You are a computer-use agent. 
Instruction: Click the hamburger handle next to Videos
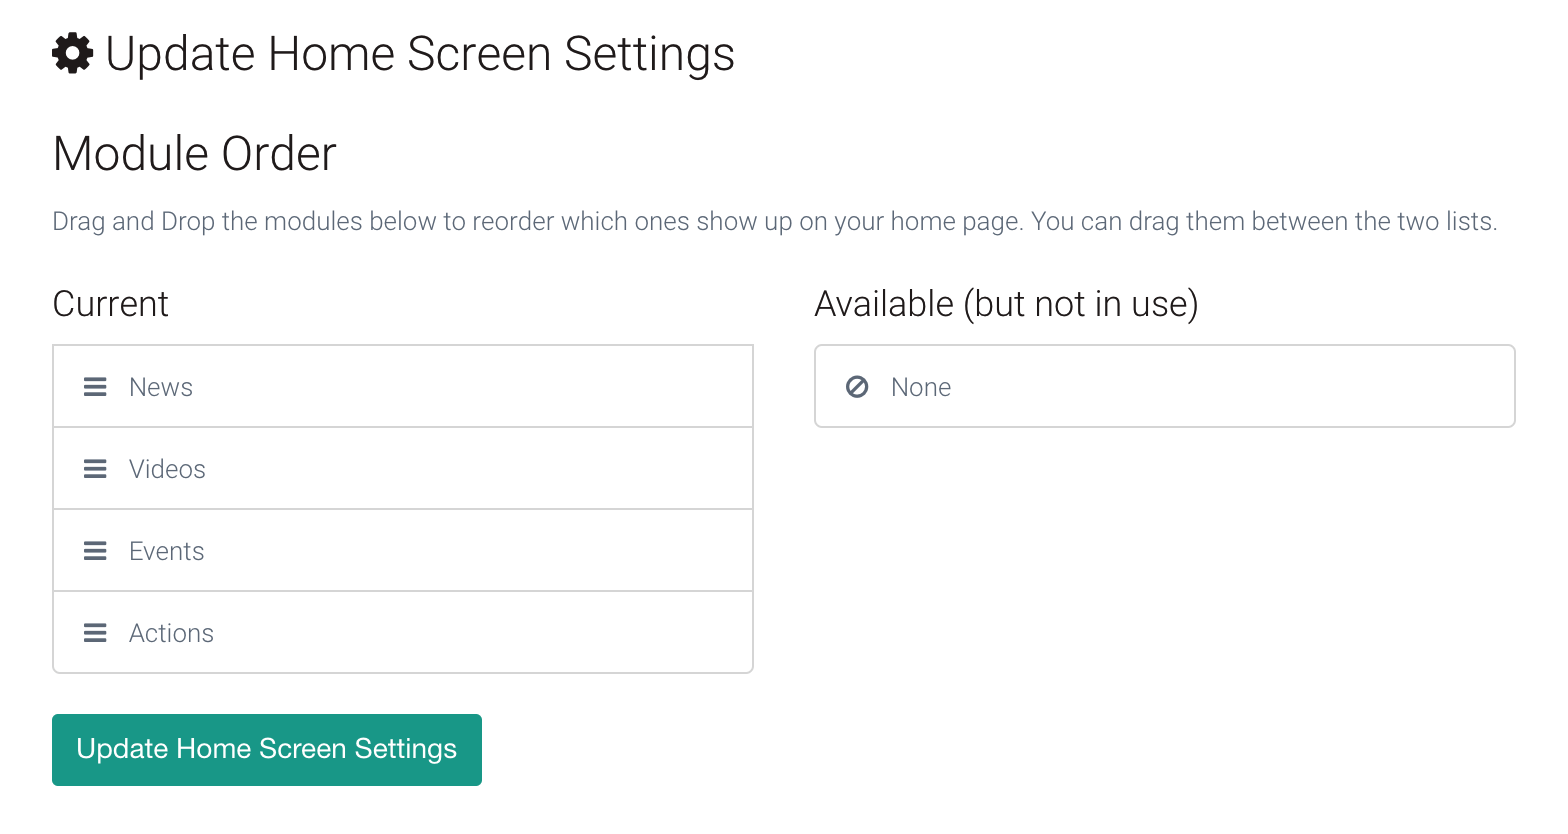(95, 469)
